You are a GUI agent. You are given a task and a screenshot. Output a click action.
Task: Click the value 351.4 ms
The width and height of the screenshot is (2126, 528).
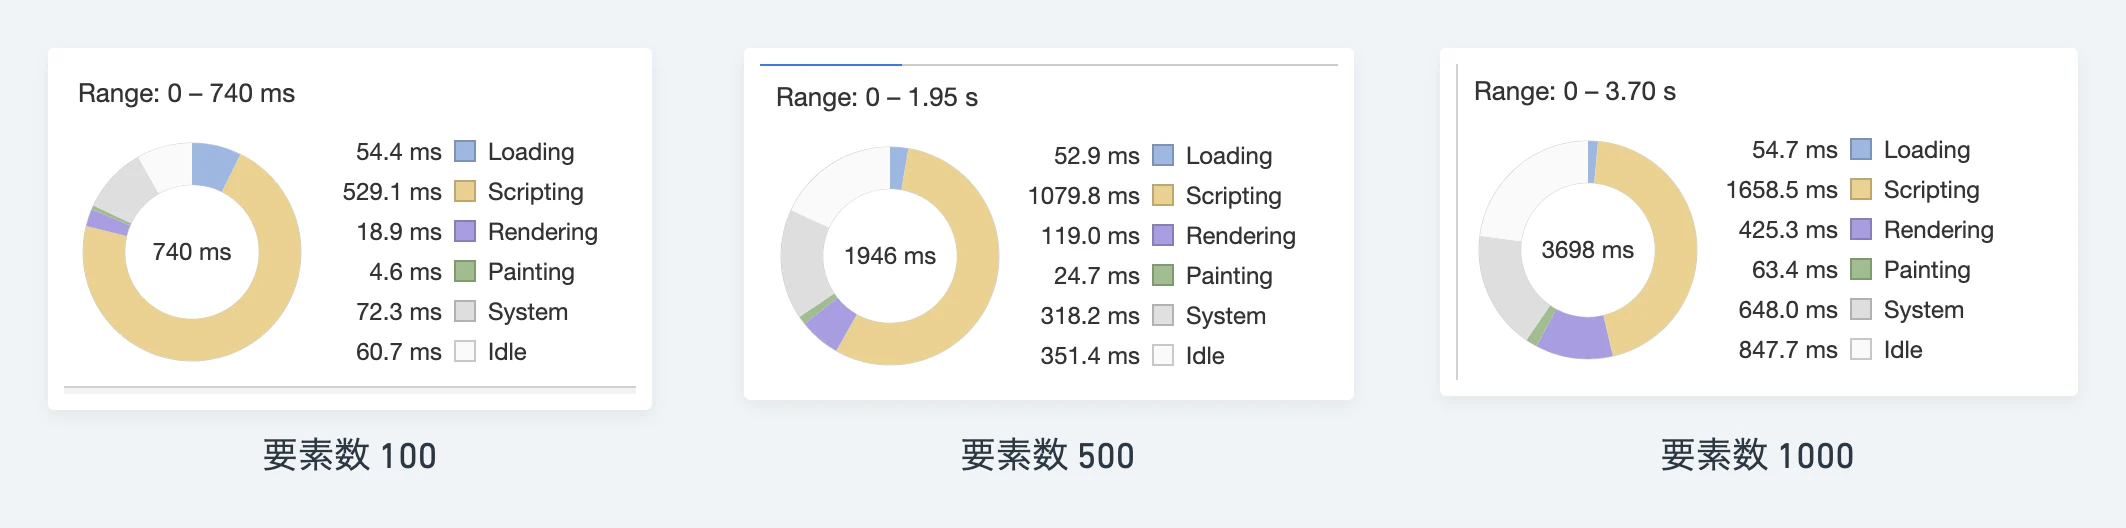point(1090,356)
